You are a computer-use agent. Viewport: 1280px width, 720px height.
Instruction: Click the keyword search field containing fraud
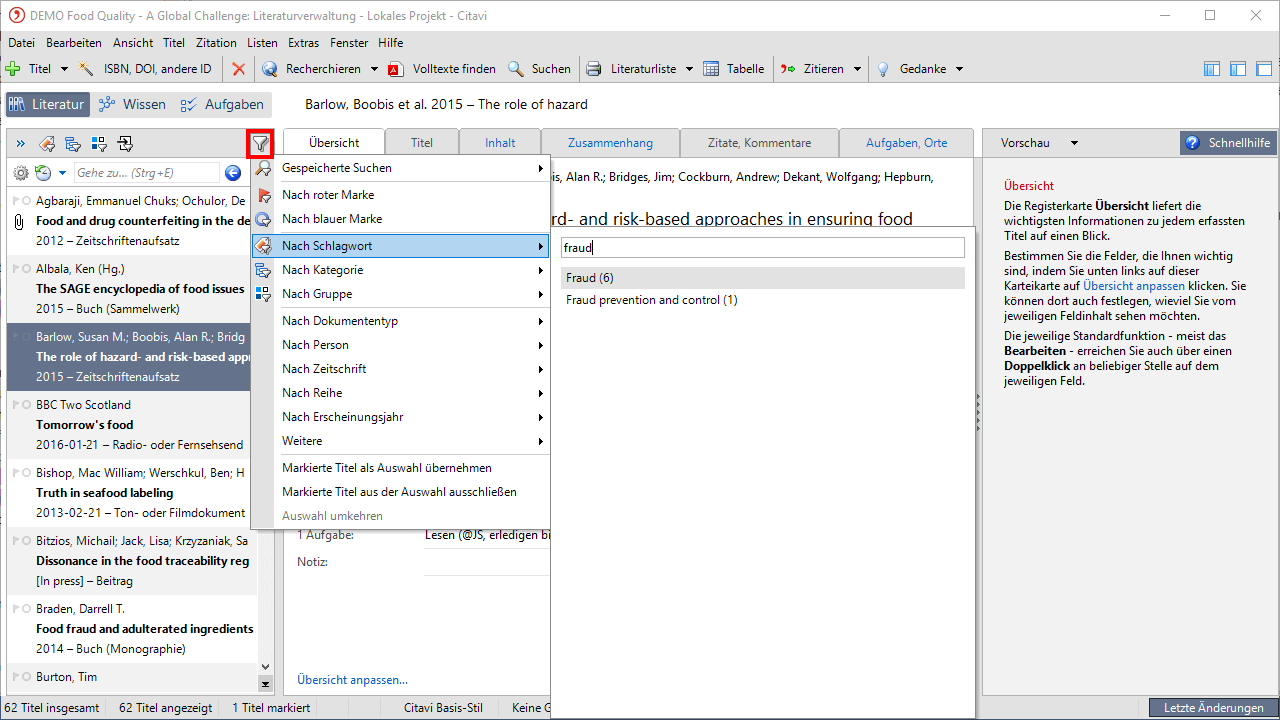click(x=762, y=247)
